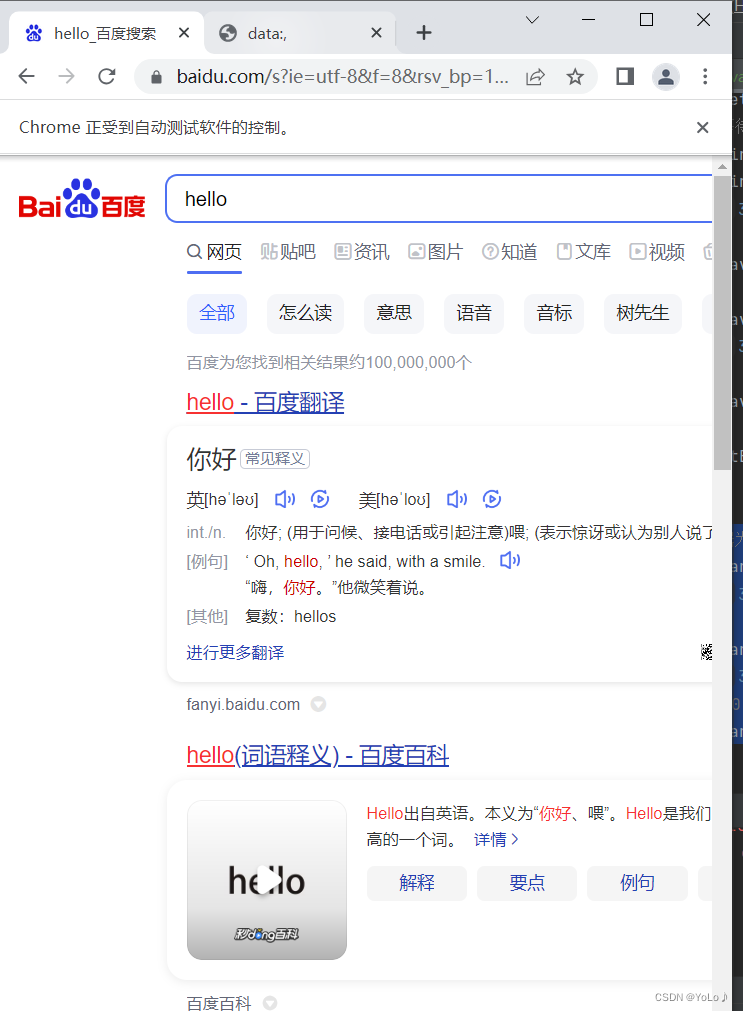Switch to 贴吧 search tab

pyautogui.click(x=288, y=252)
